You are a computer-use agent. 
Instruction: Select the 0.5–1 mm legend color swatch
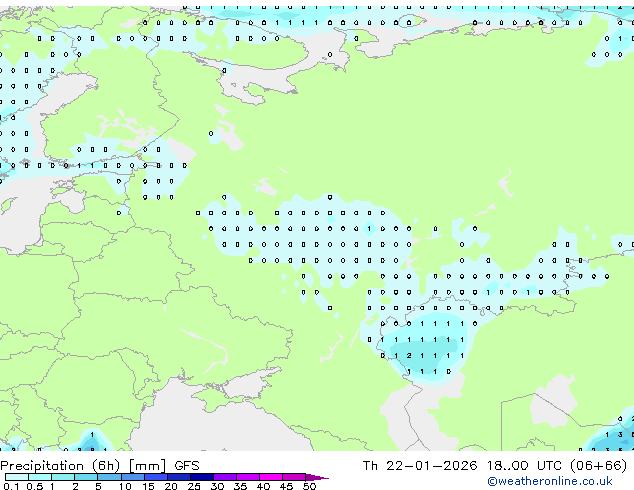pos(40,477)
